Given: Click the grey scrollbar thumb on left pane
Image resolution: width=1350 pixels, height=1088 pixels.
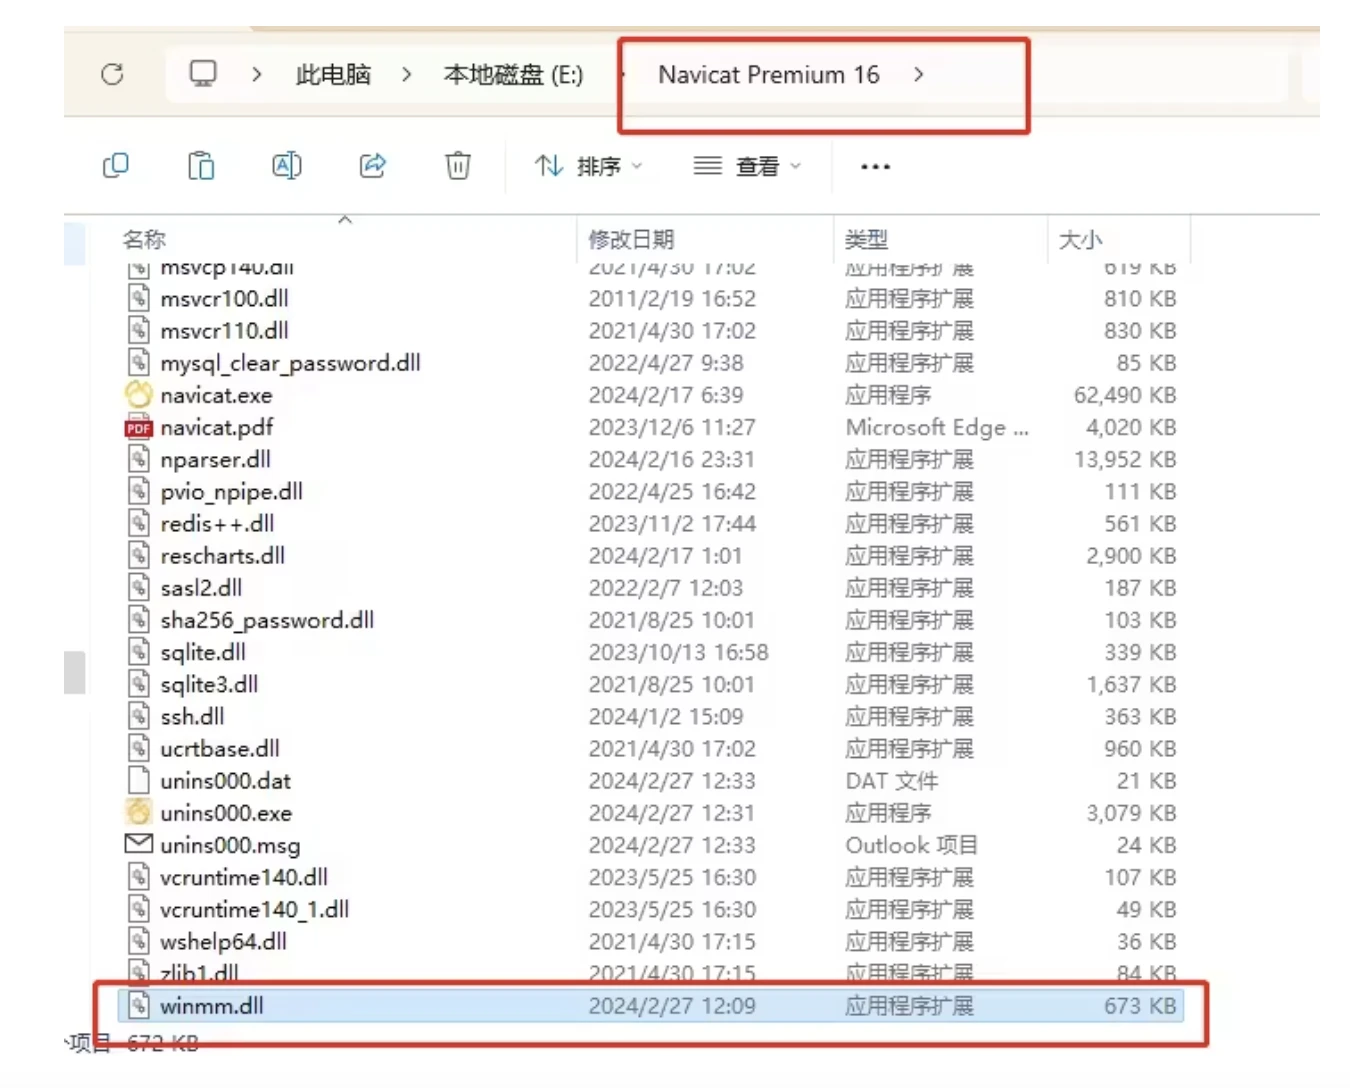Looking at the screenshot, I should click(x=75, y=672).
